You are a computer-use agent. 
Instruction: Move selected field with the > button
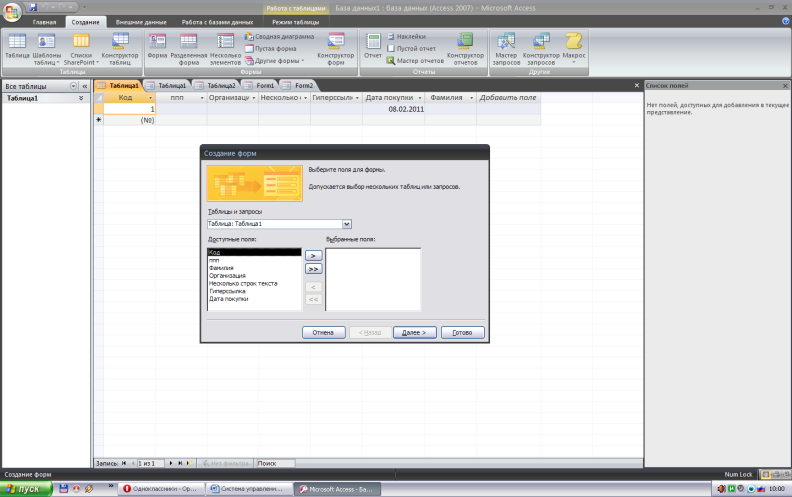313,256
